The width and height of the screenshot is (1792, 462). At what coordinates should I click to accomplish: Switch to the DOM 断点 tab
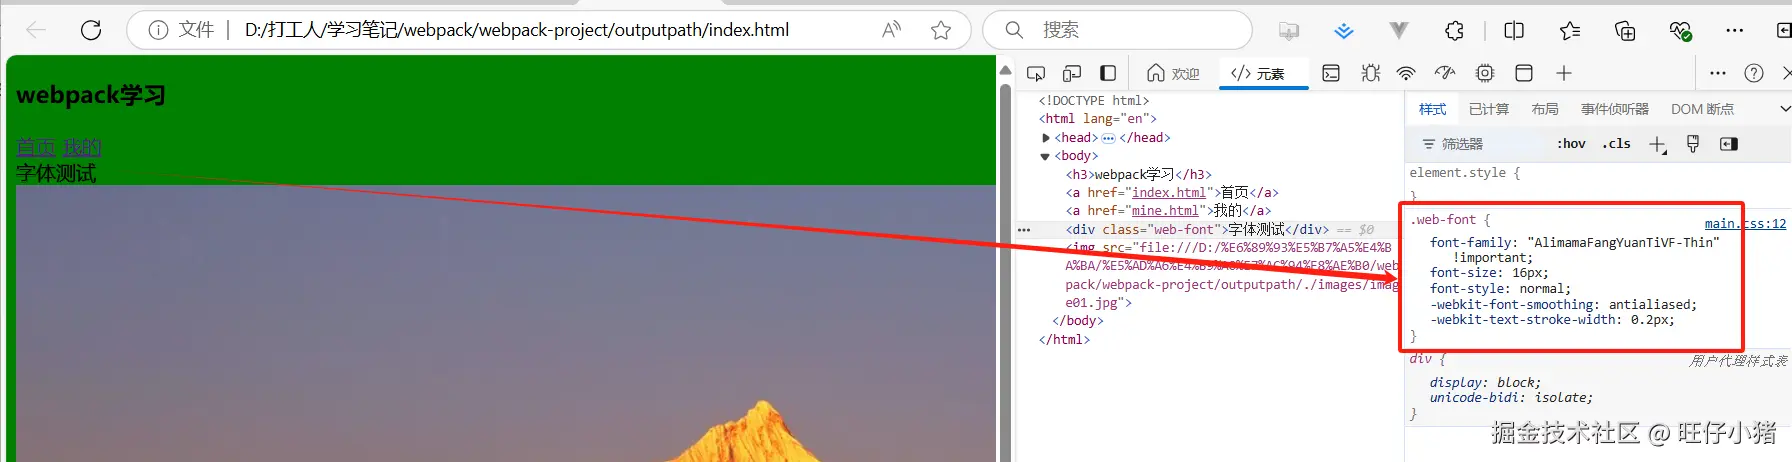click(x=1702, y=109)
